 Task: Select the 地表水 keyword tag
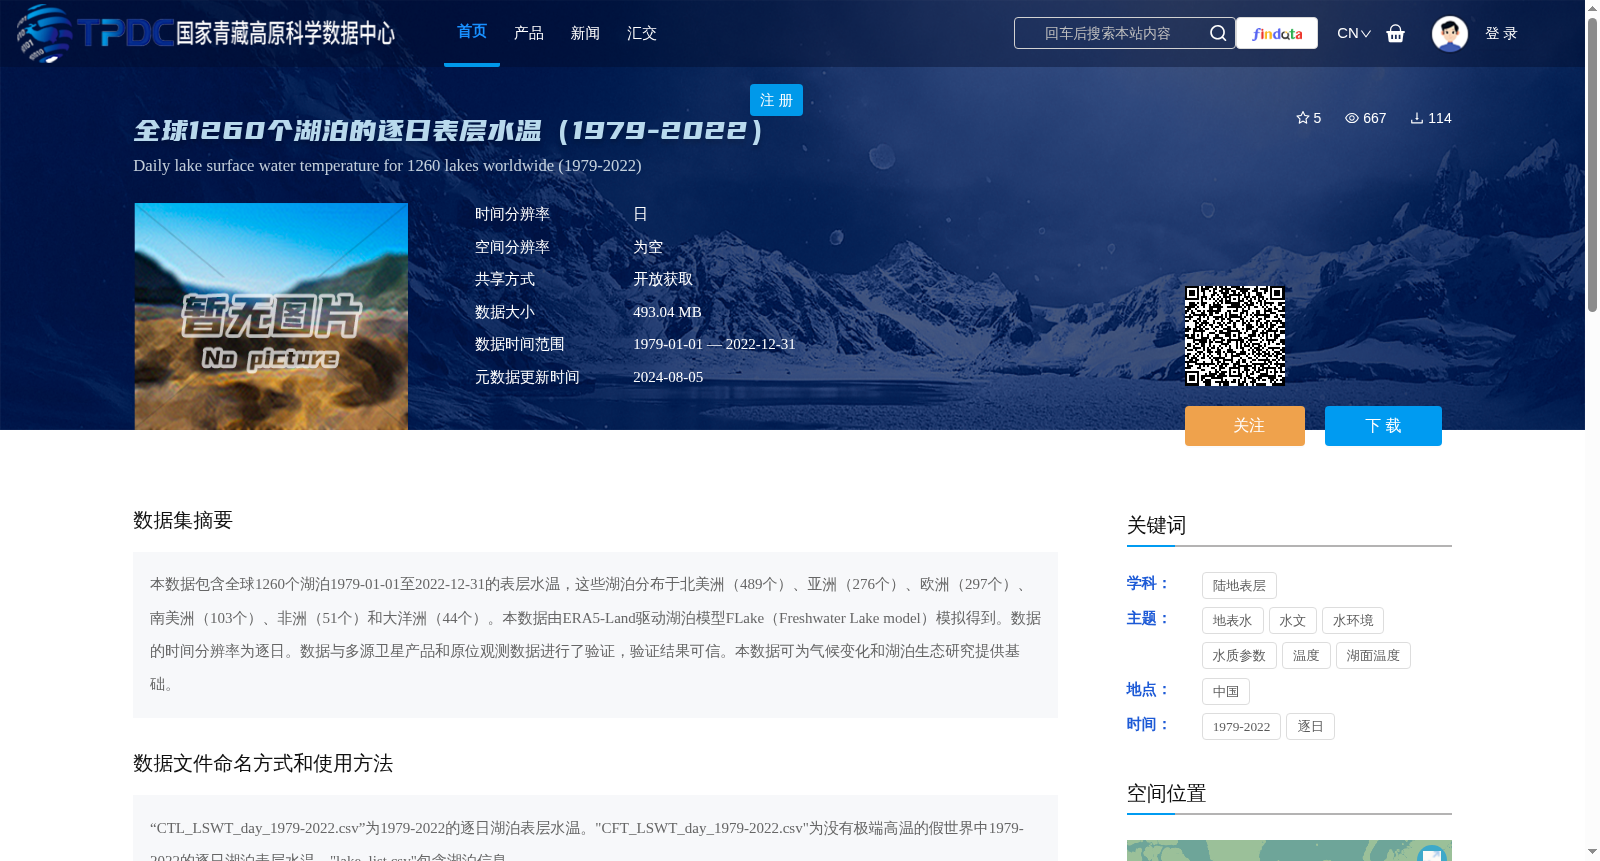[x=1232, y=621]
